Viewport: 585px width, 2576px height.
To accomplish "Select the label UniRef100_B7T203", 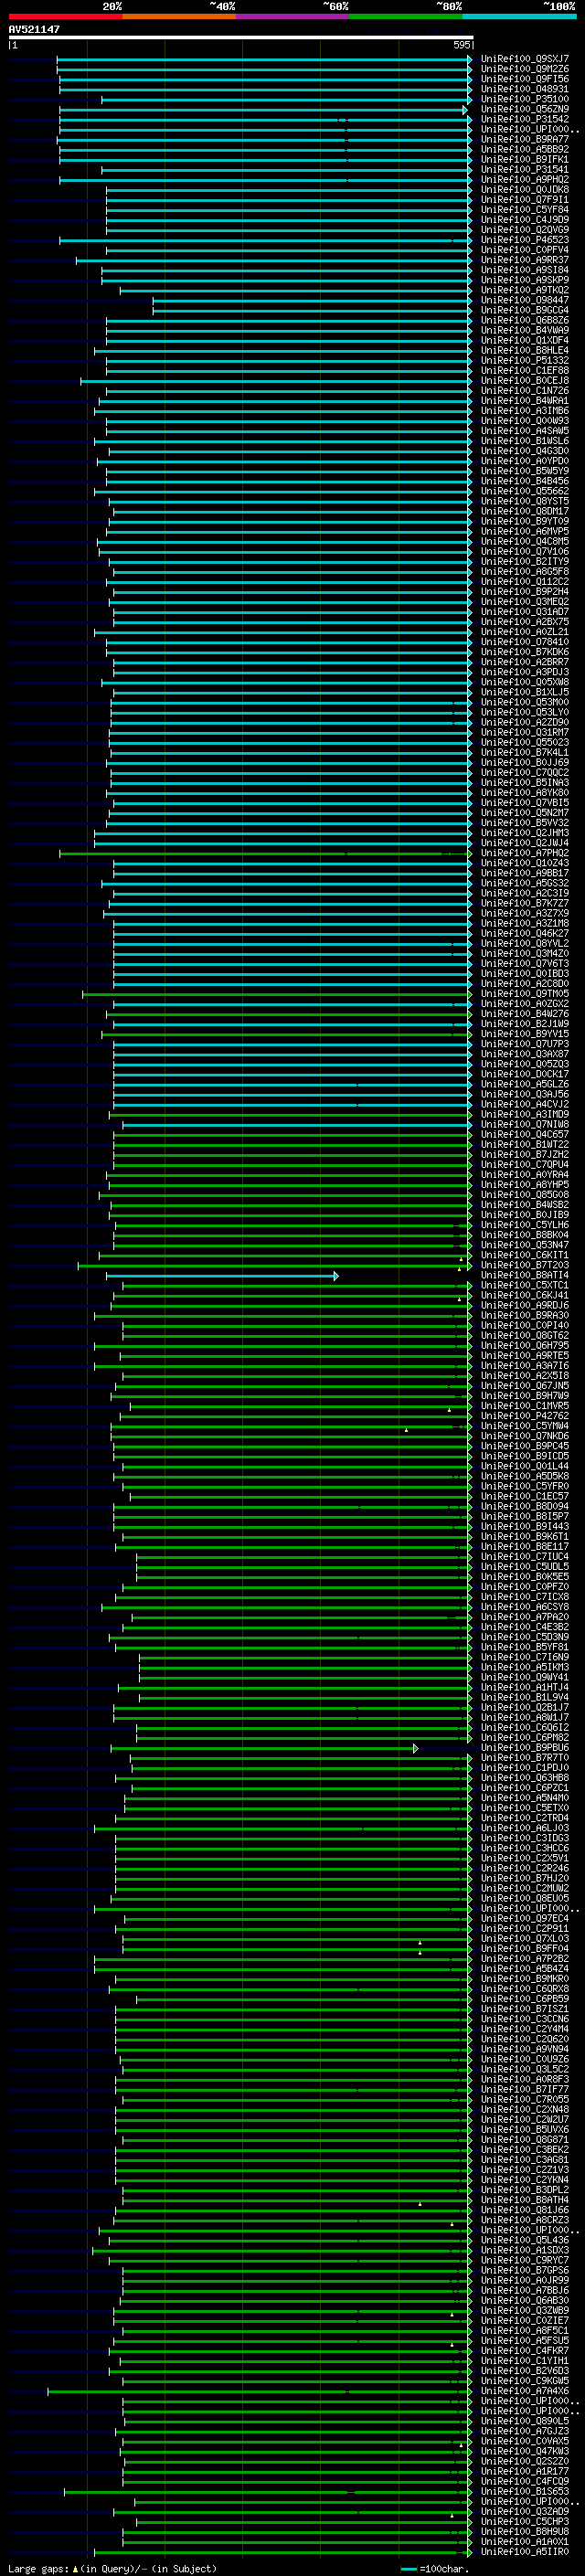I will tap(525, 1265).
